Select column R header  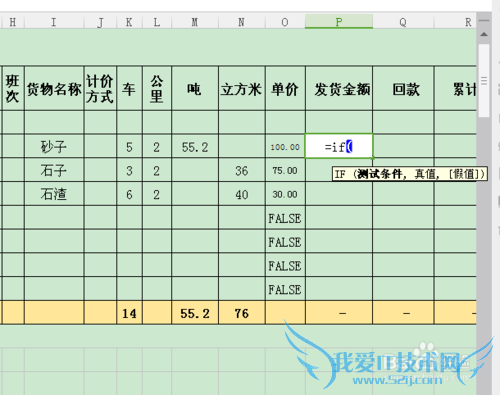tap(455, 22)
